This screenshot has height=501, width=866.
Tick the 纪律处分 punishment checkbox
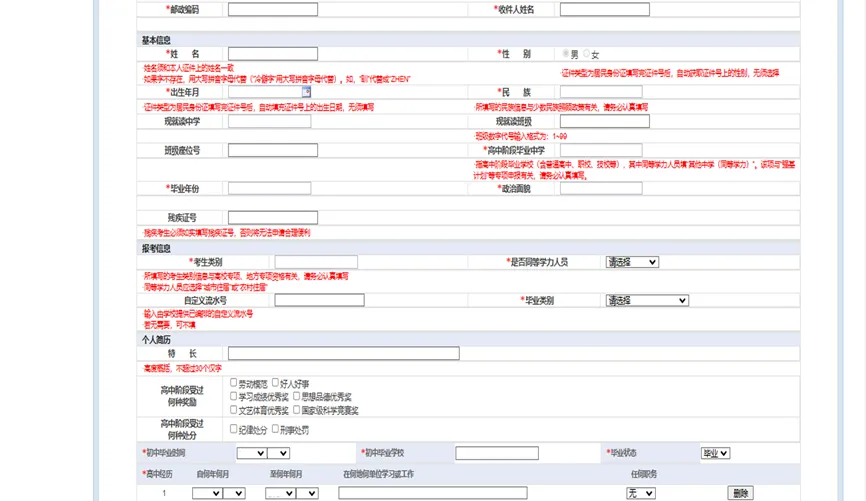pyautogui.click(x=234, y=429)
